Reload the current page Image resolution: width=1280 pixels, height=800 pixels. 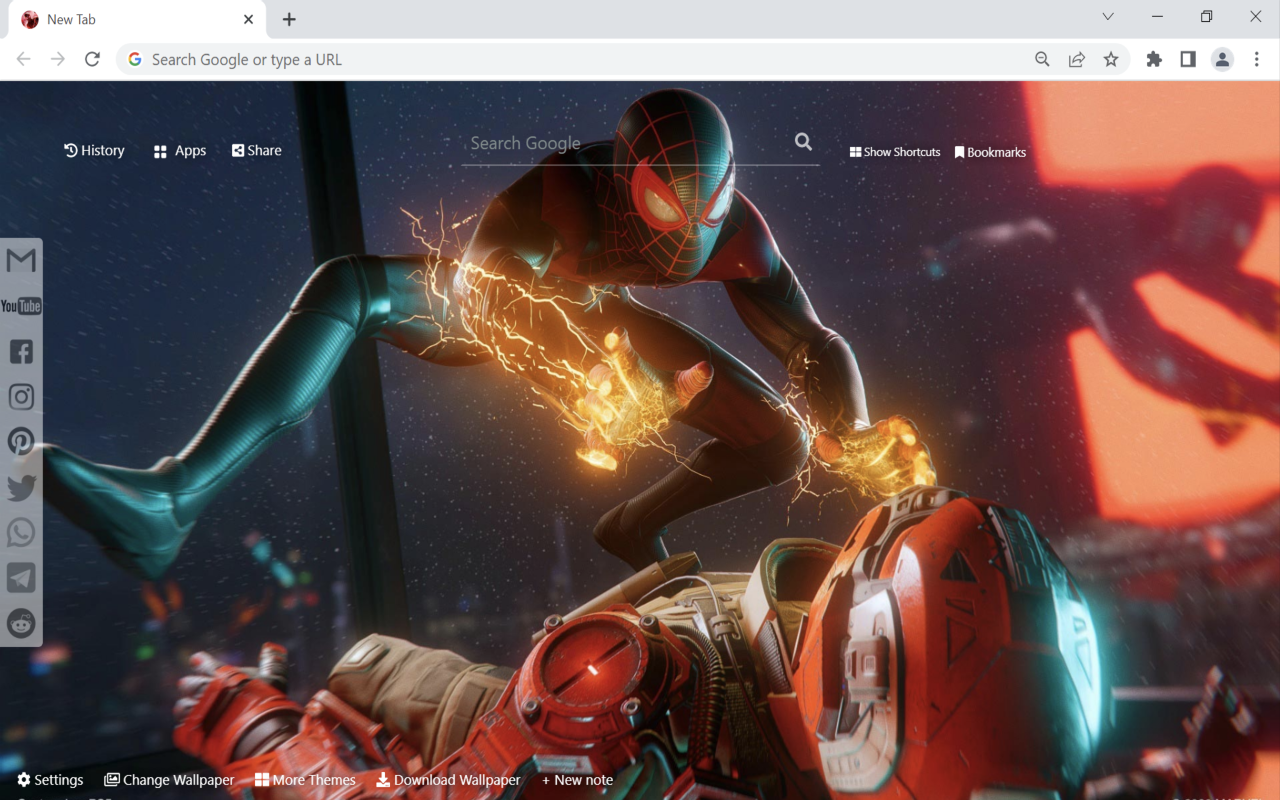(92, 59)
